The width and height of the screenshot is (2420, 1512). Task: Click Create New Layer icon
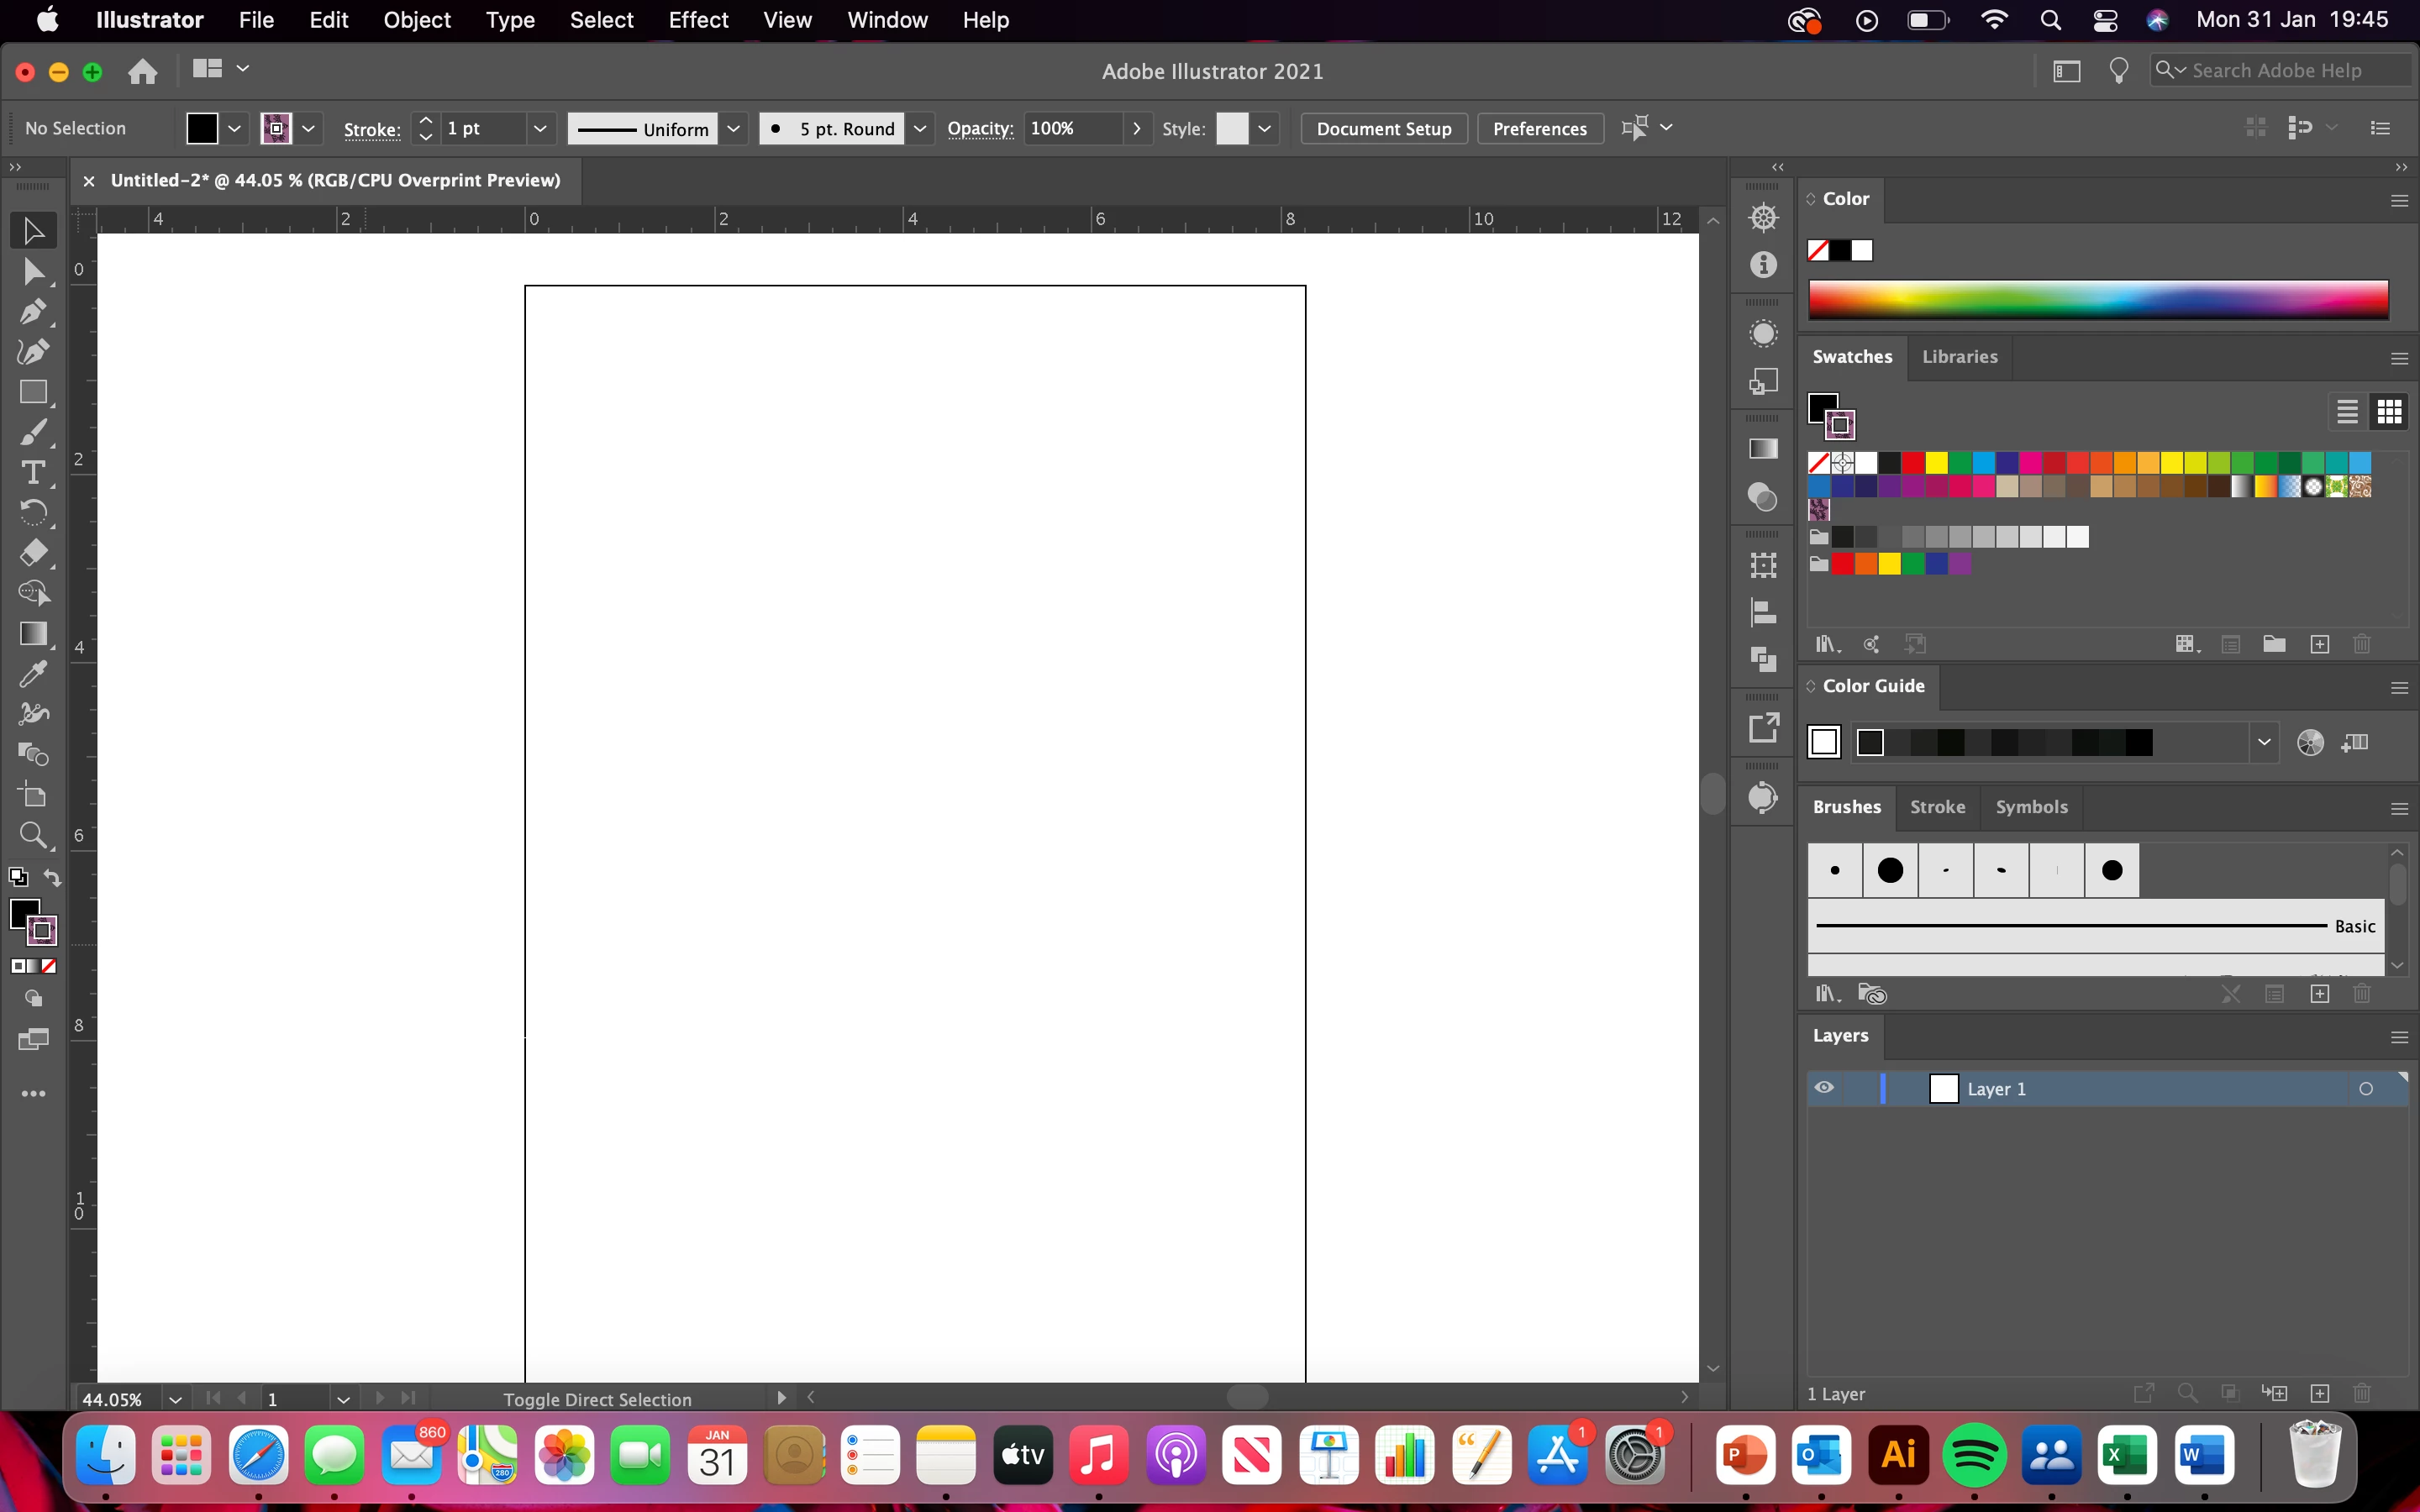click(2319, 1393)
